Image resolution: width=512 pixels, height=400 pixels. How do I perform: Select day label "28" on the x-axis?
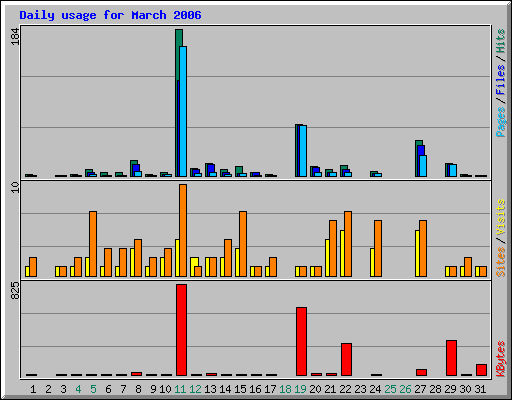coord(435,389)
